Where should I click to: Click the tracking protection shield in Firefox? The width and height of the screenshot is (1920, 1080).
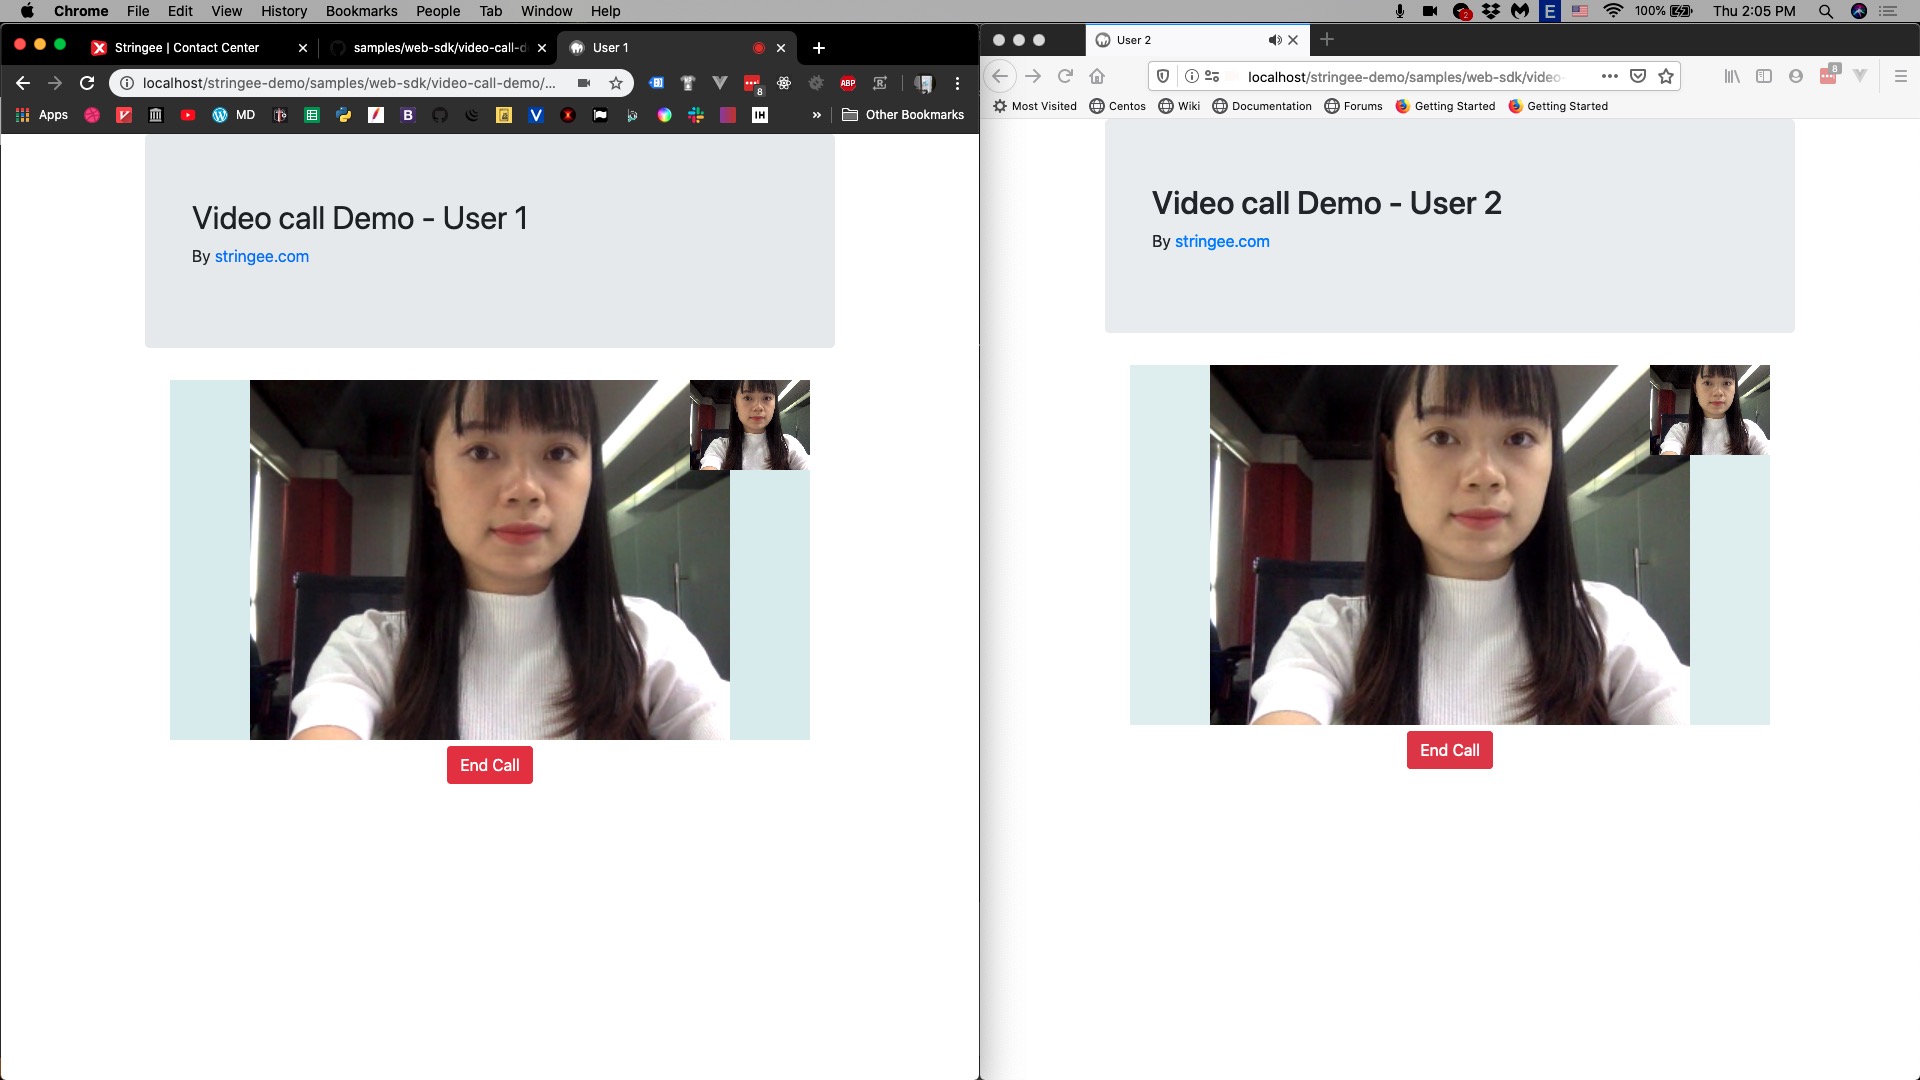click(1162, 76)
